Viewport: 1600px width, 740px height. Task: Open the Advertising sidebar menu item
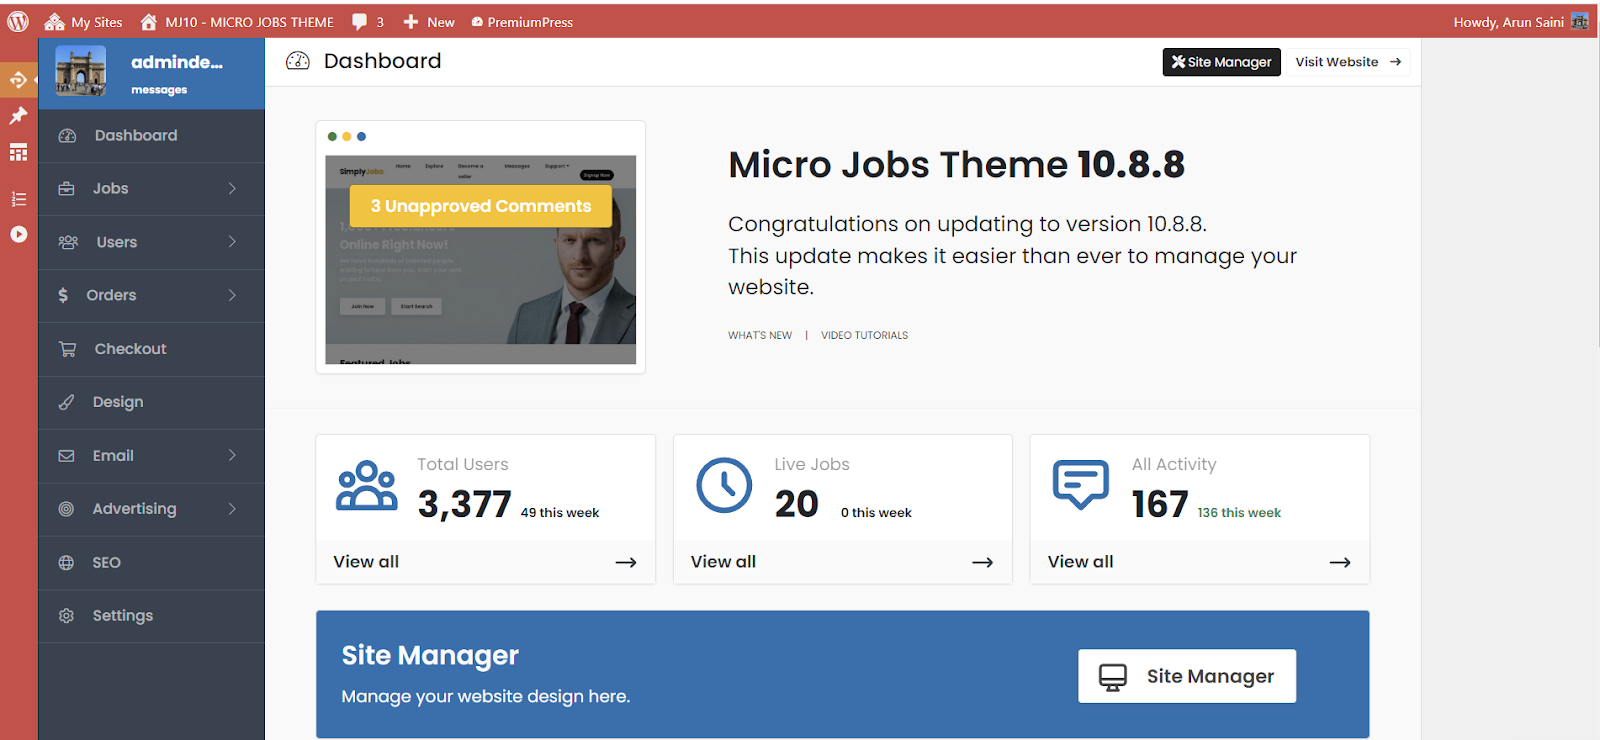pyautogui.click(x=151, y=509)
